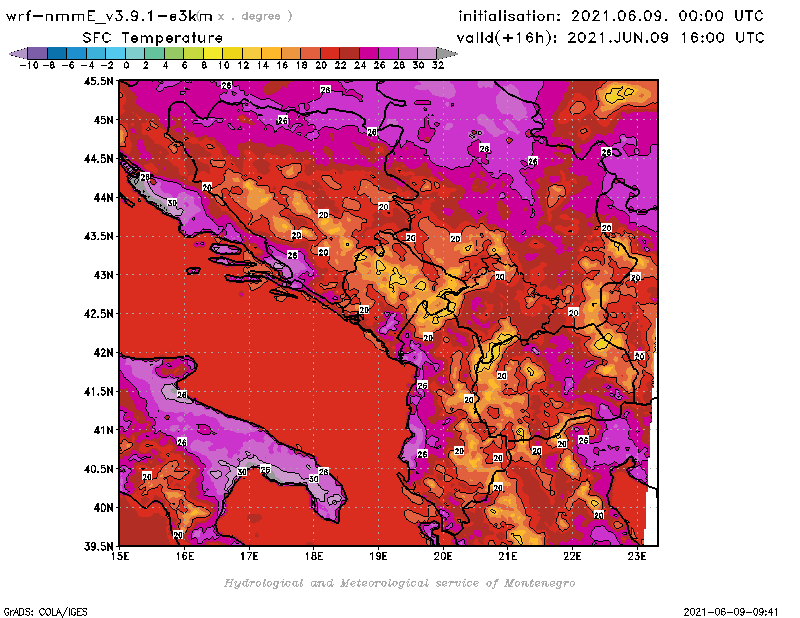Click the 45.5N latitude label
This screenshot has height=618, width=800.
click(98, 81)
